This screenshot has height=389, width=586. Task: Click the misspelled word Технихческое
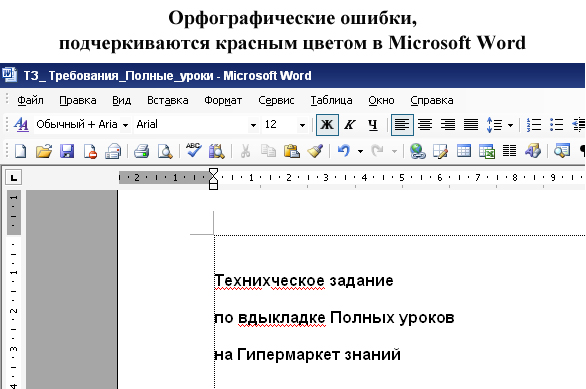click(269, 280)
